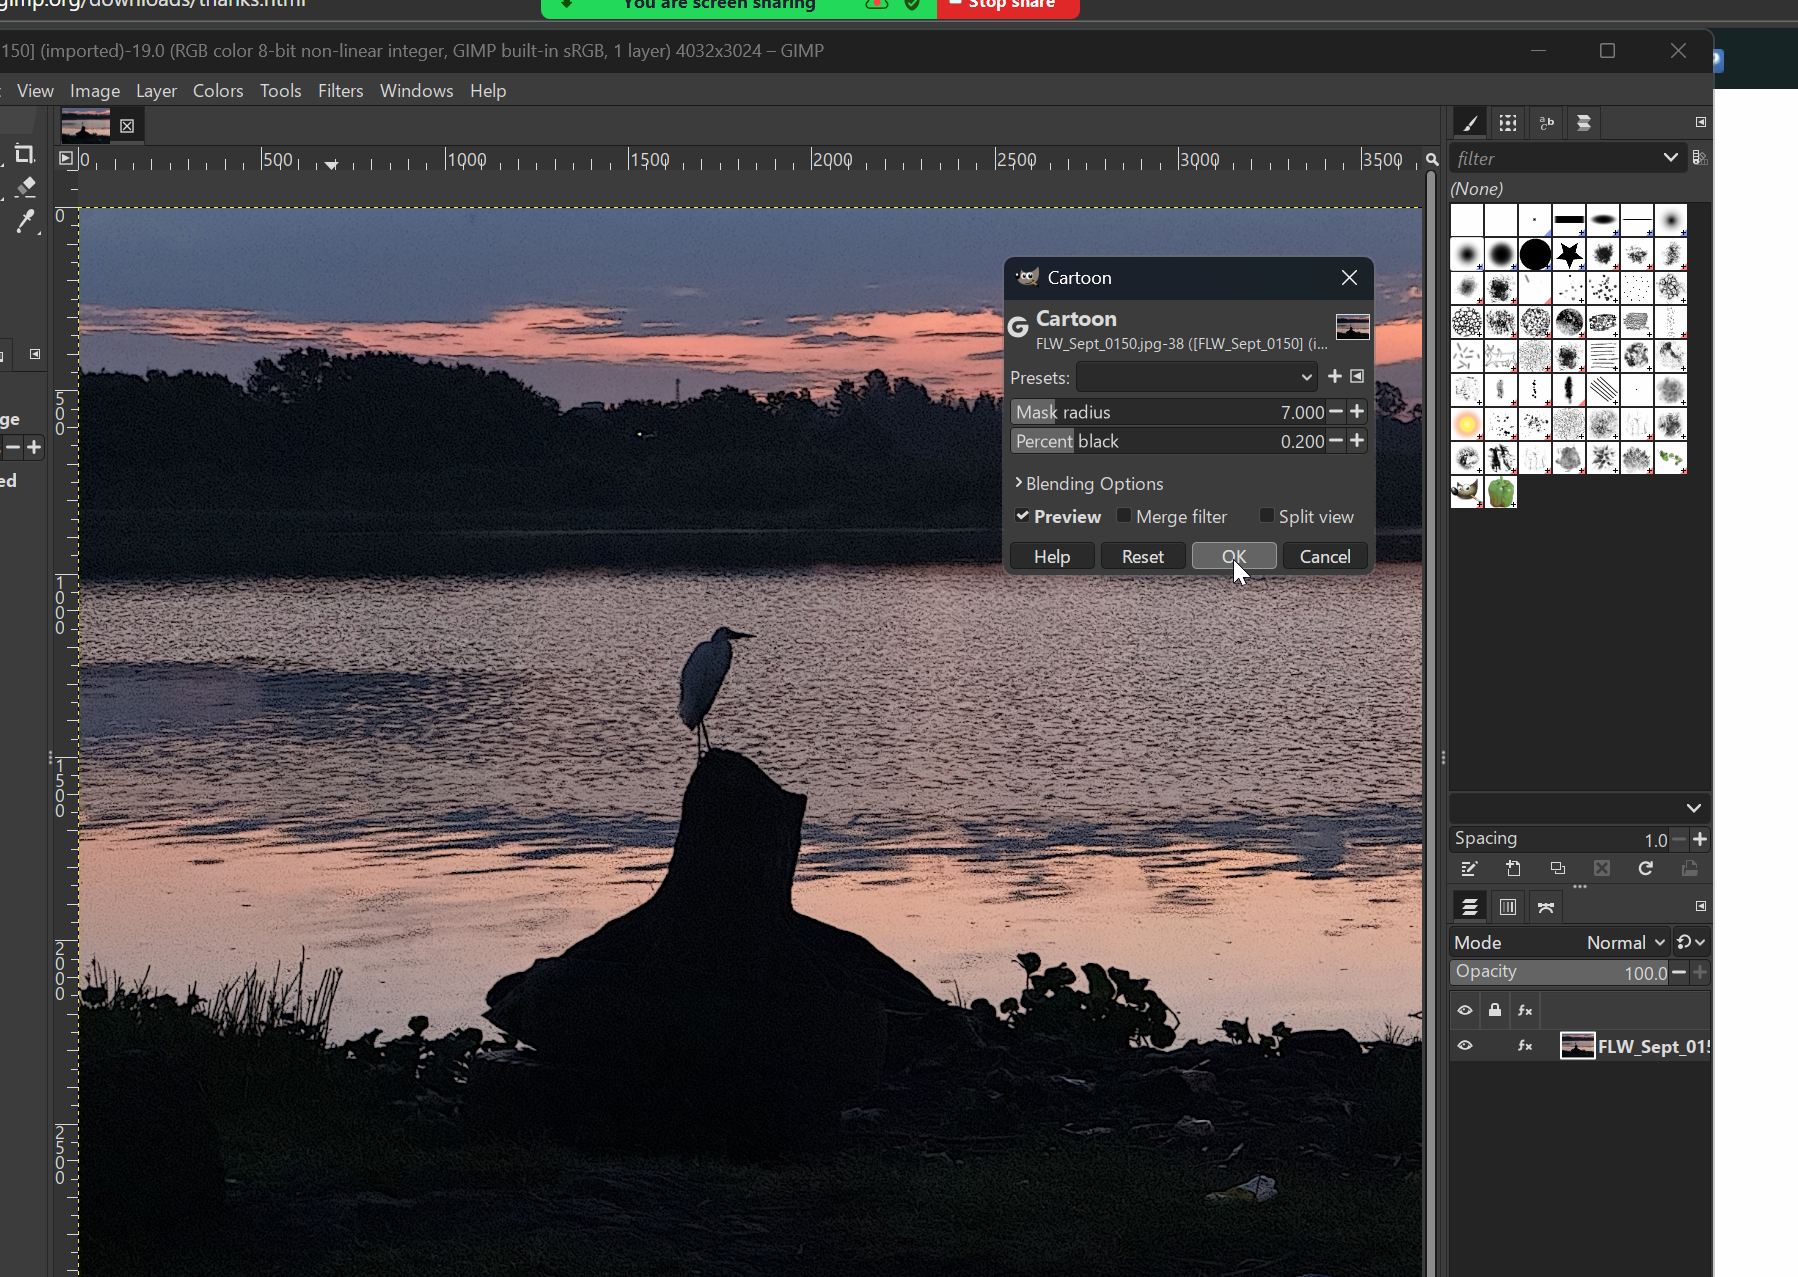Viewport: 1798px width, 1277px height.
Task: Create a new brush
Action: (x=1513, y=869)
